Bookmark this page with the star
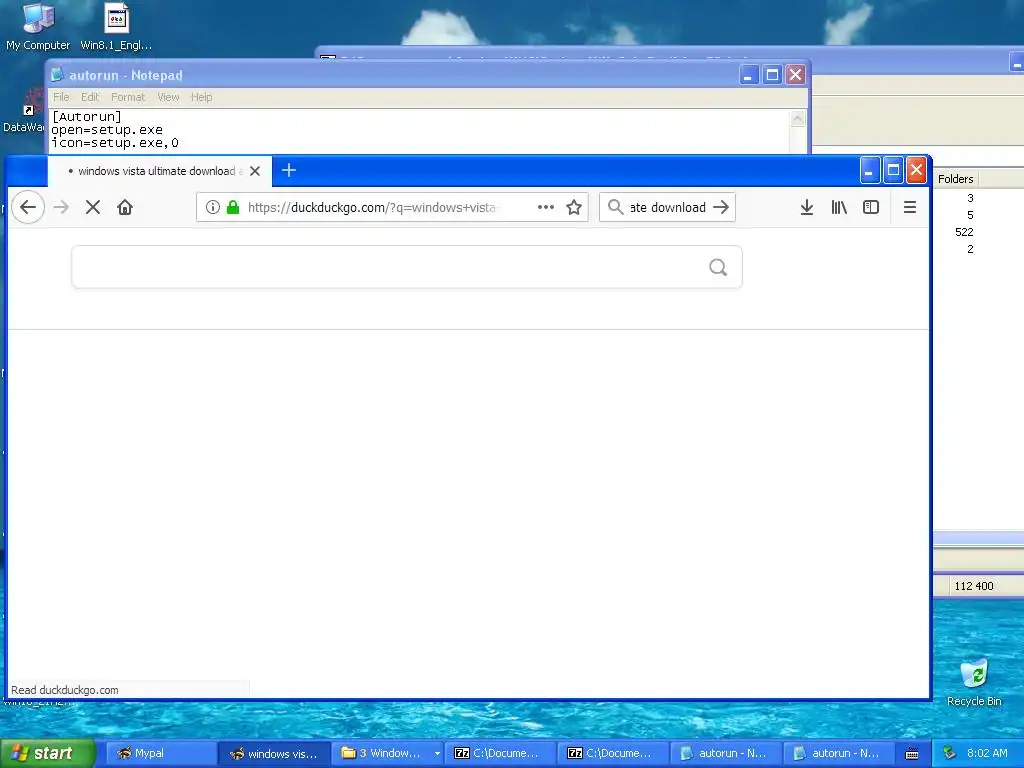Image resolution: width=1024 pixels, height=768 pixels. [x=573, y=208]
